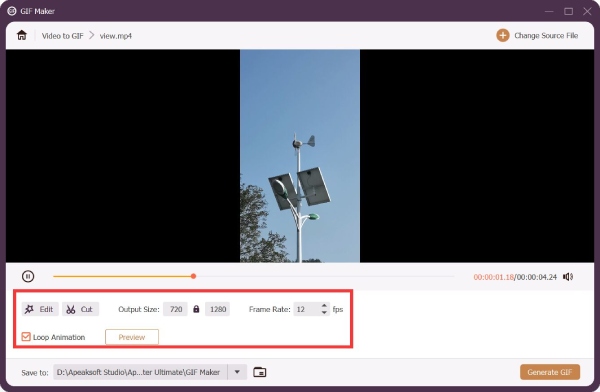
Task: Open the Edit tool
Action: [40, 309]
